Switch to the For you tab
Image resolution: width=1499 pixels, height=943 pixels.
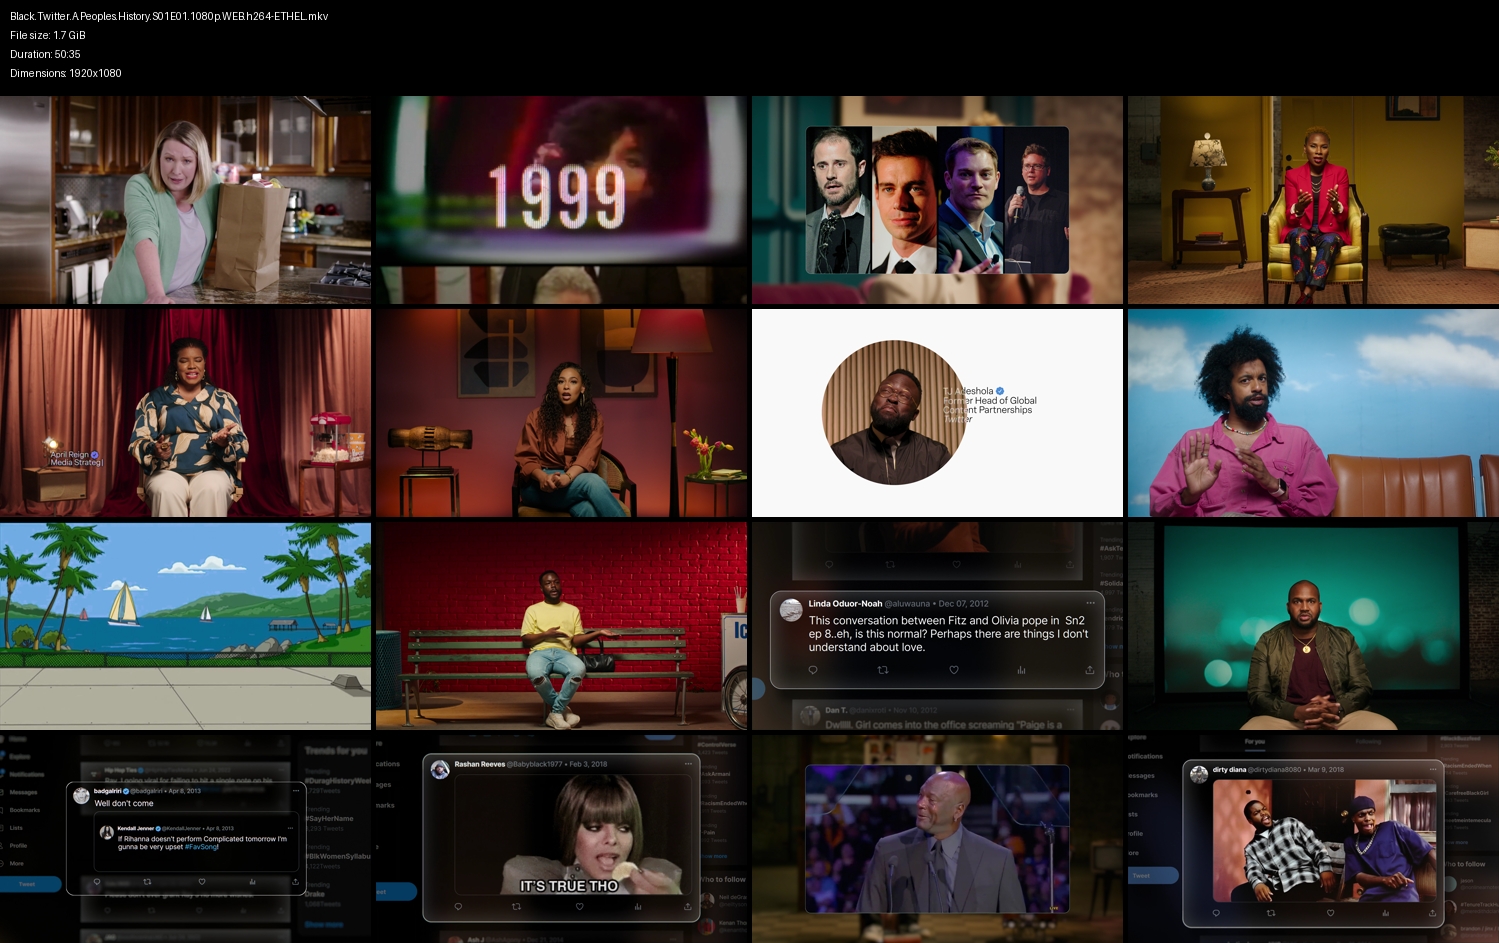tap(1255, 742)
